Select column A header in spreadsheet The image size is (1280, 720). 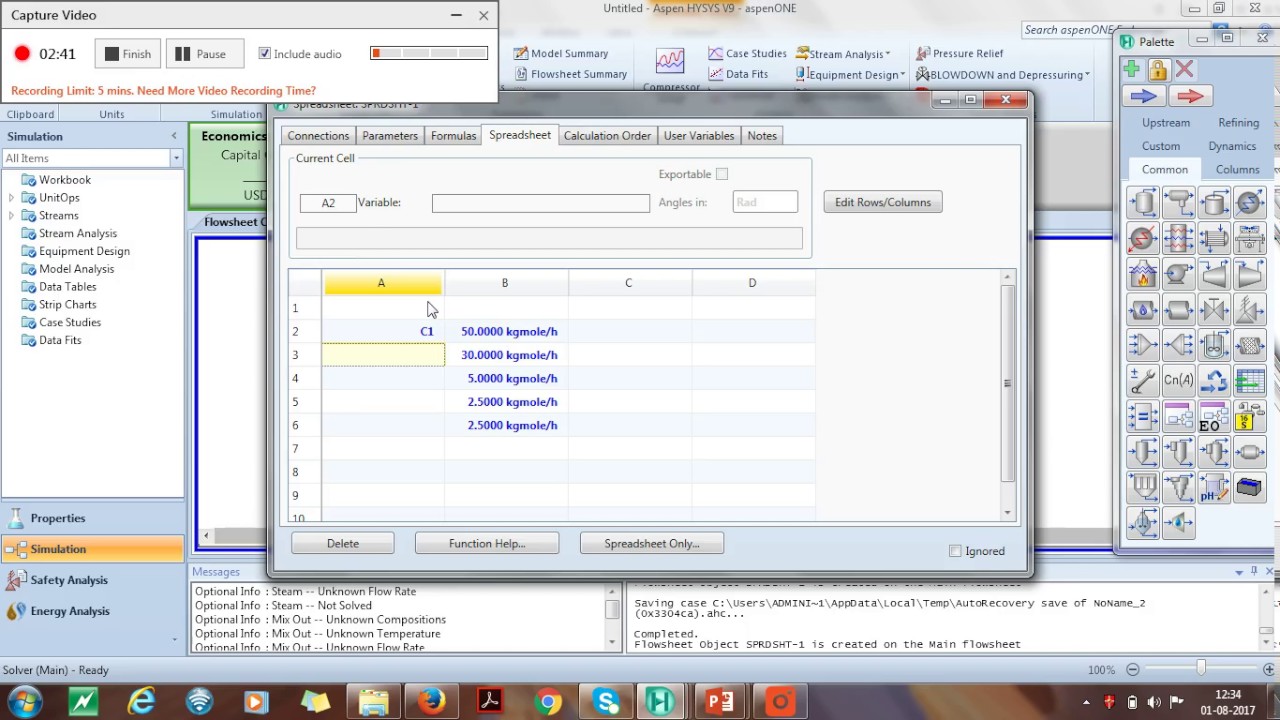tap(382, 283)
